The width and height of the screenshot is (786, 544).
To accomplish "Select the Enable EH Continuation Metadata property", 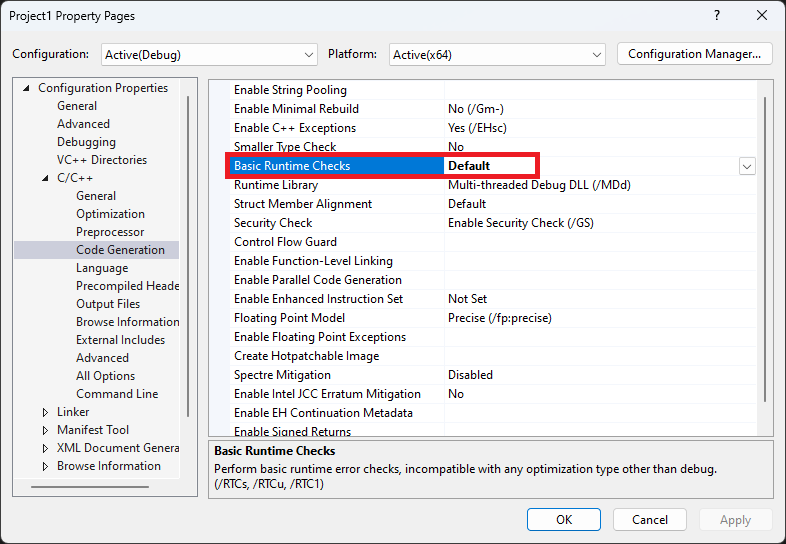I will [x=323, y=413].
